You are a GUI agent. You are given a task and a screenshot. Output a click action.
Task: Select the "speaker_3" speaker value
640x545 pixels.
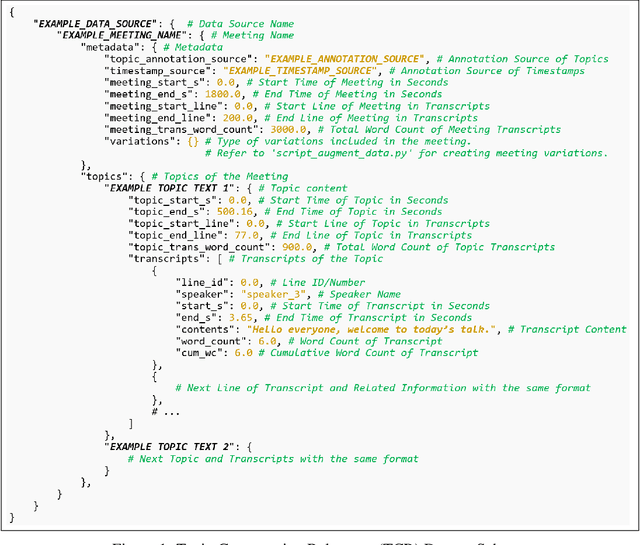[262, 294]
